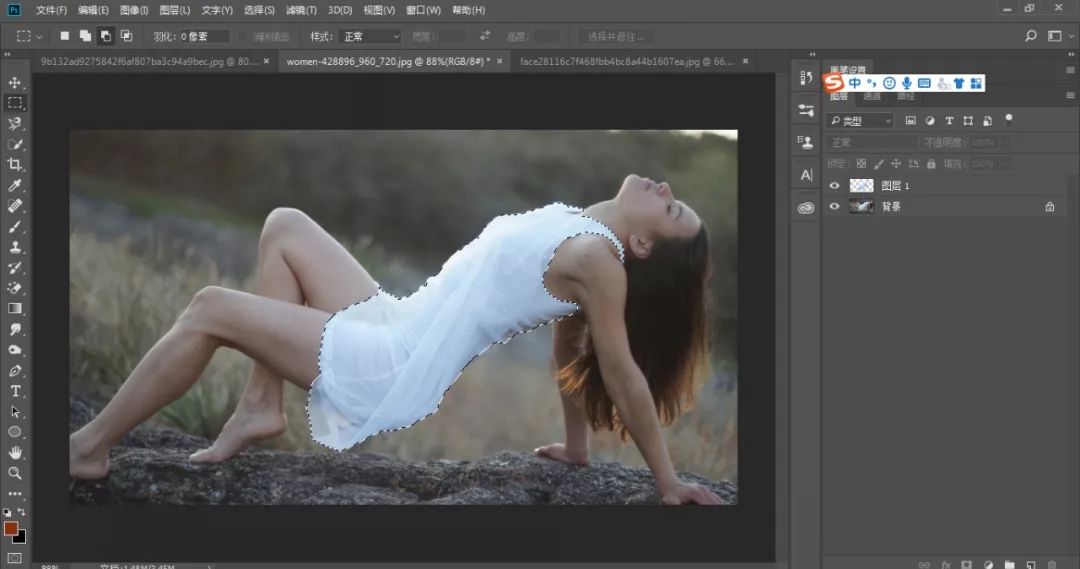Switch to 9b132ad9275842f6af807ba3c94a9bec.jpg tab
The height and width of the screenshot is (569, 1080).
coord(149,61)
